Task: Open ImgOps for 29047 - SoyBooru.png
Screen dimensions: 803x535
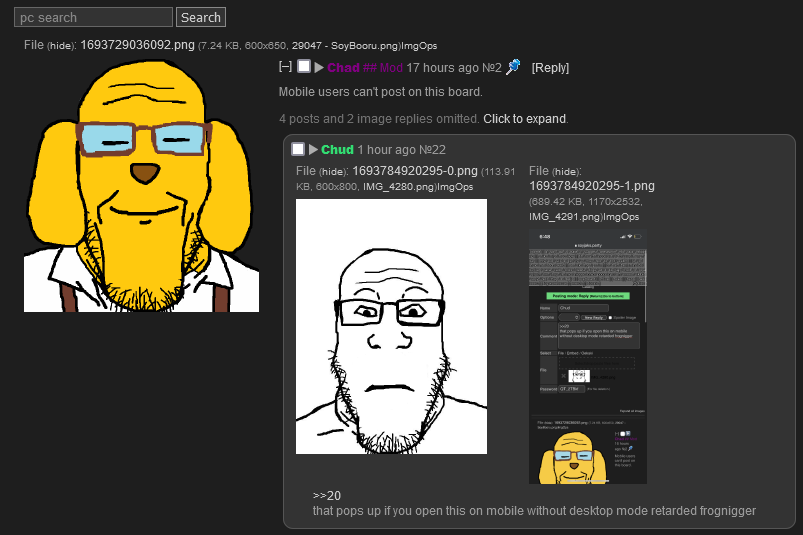Action: click(419, 46)
